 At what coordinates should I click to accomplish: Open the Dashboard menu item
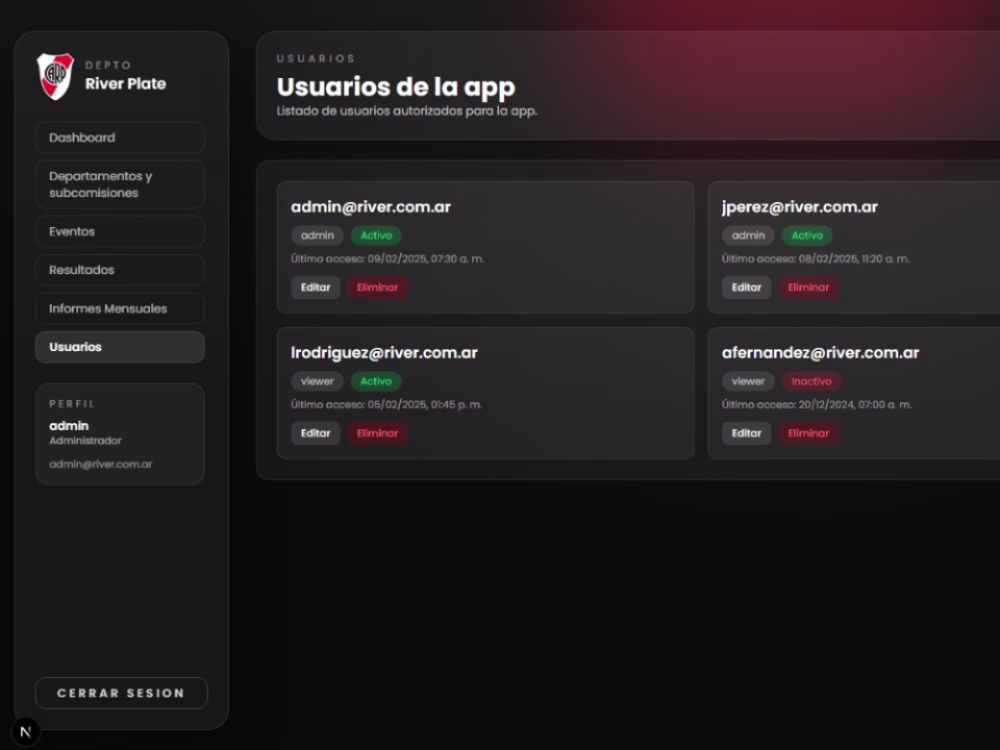point(120,138)
